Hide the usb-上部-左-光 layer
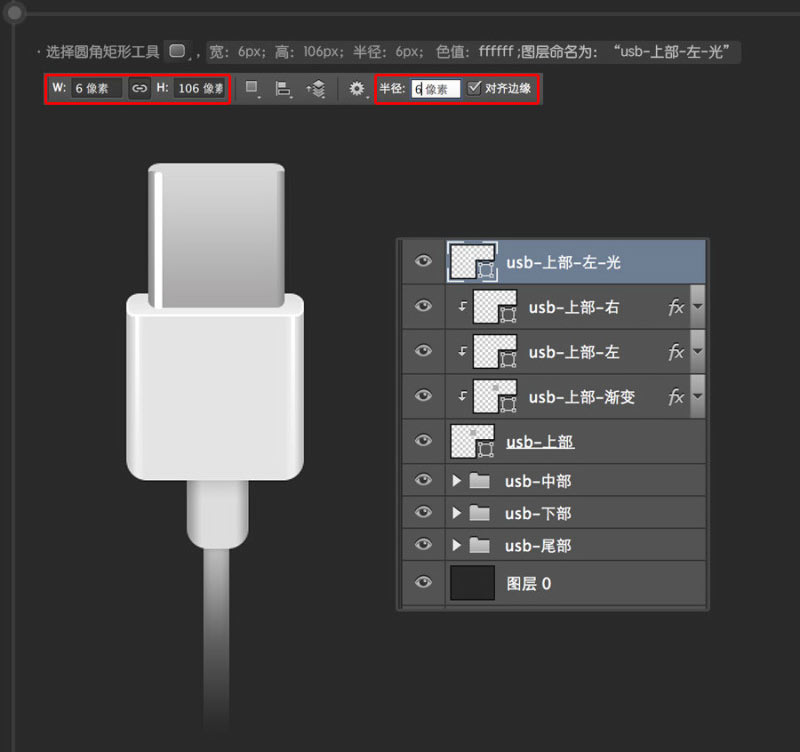This screenshot has height=752, width=800. click(x=423, y=260)
